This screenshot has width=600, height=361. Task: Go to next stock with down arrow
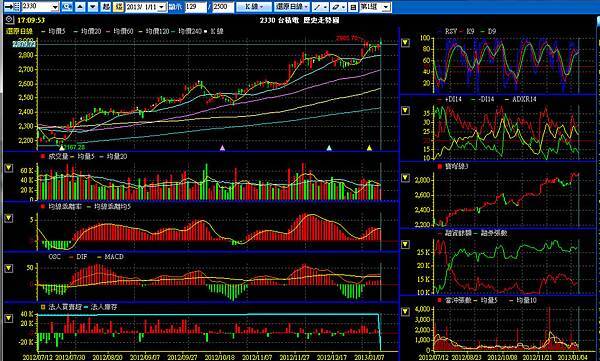pos(93,7)
